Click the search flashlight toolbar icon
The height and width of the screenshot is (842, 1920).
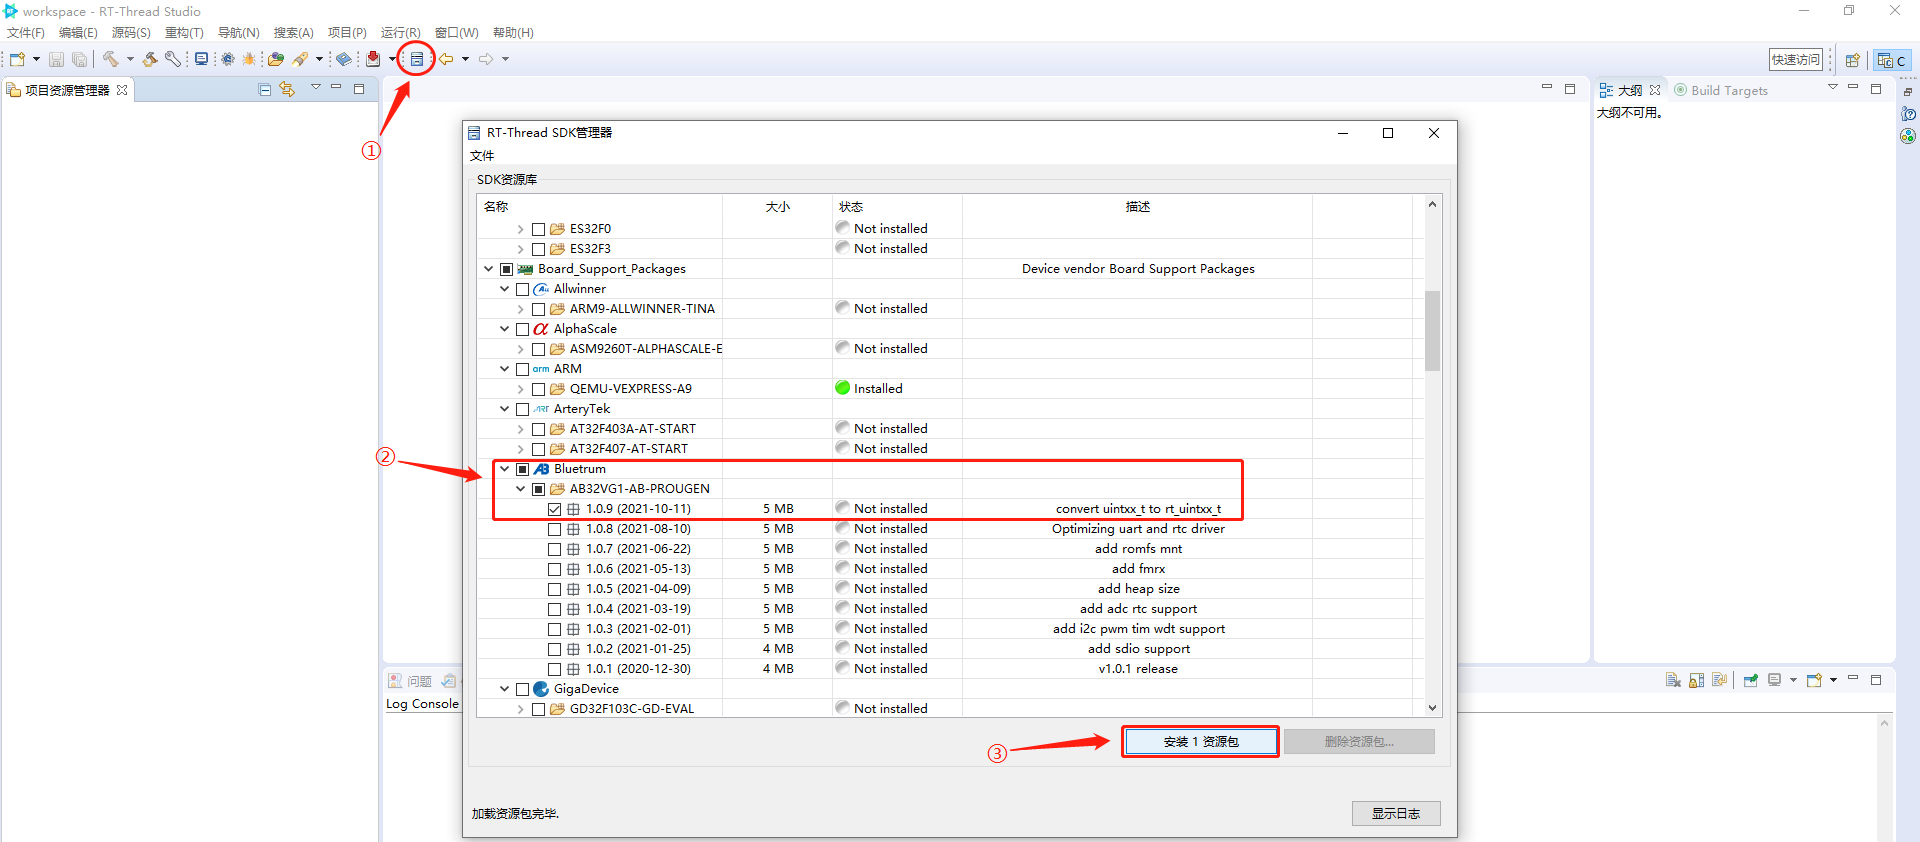click(300, 59)
